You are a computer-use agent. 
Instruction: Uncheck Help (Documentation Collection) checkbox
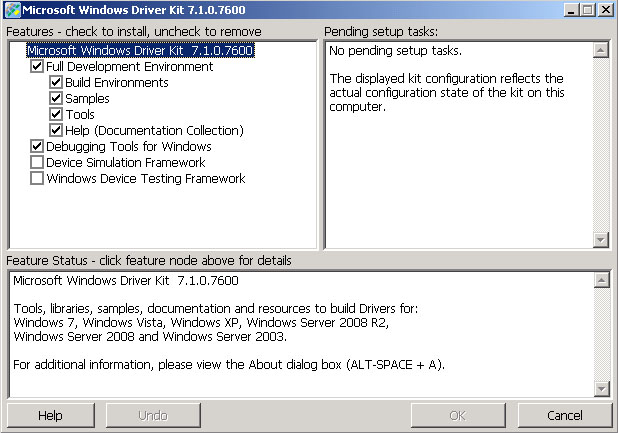[56, 130]
